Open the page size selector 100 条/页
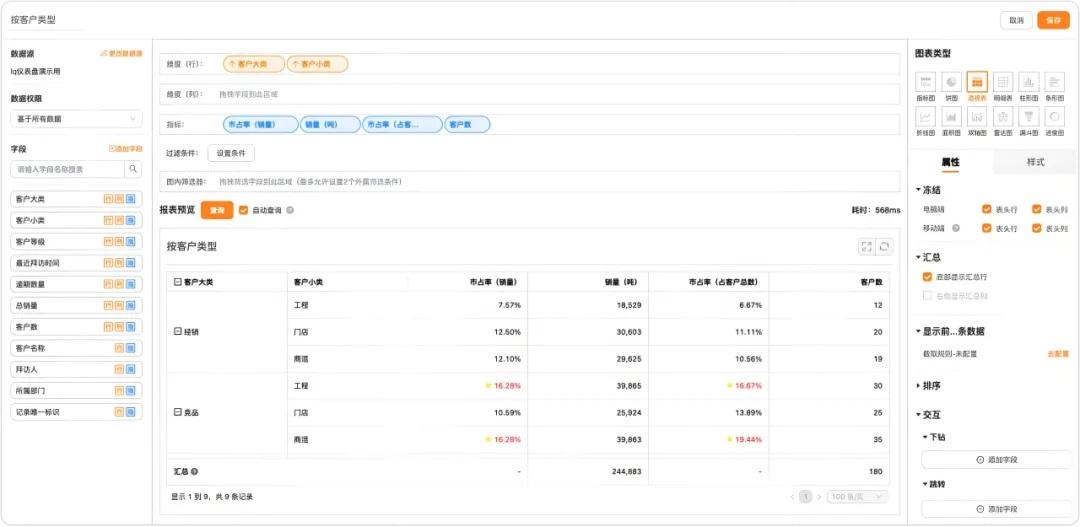 [857, 496]
